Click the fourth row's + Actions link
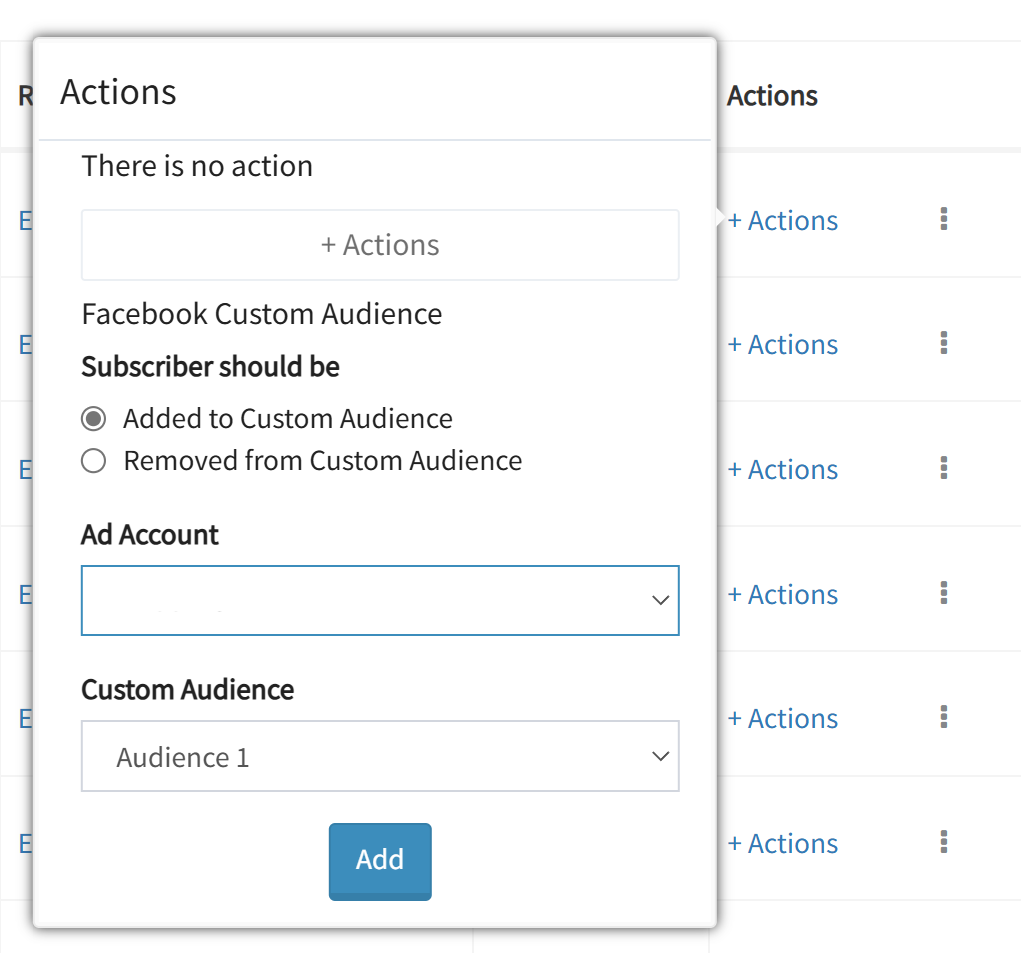This screenshot has height=953, width=1021. click(782, 594)
